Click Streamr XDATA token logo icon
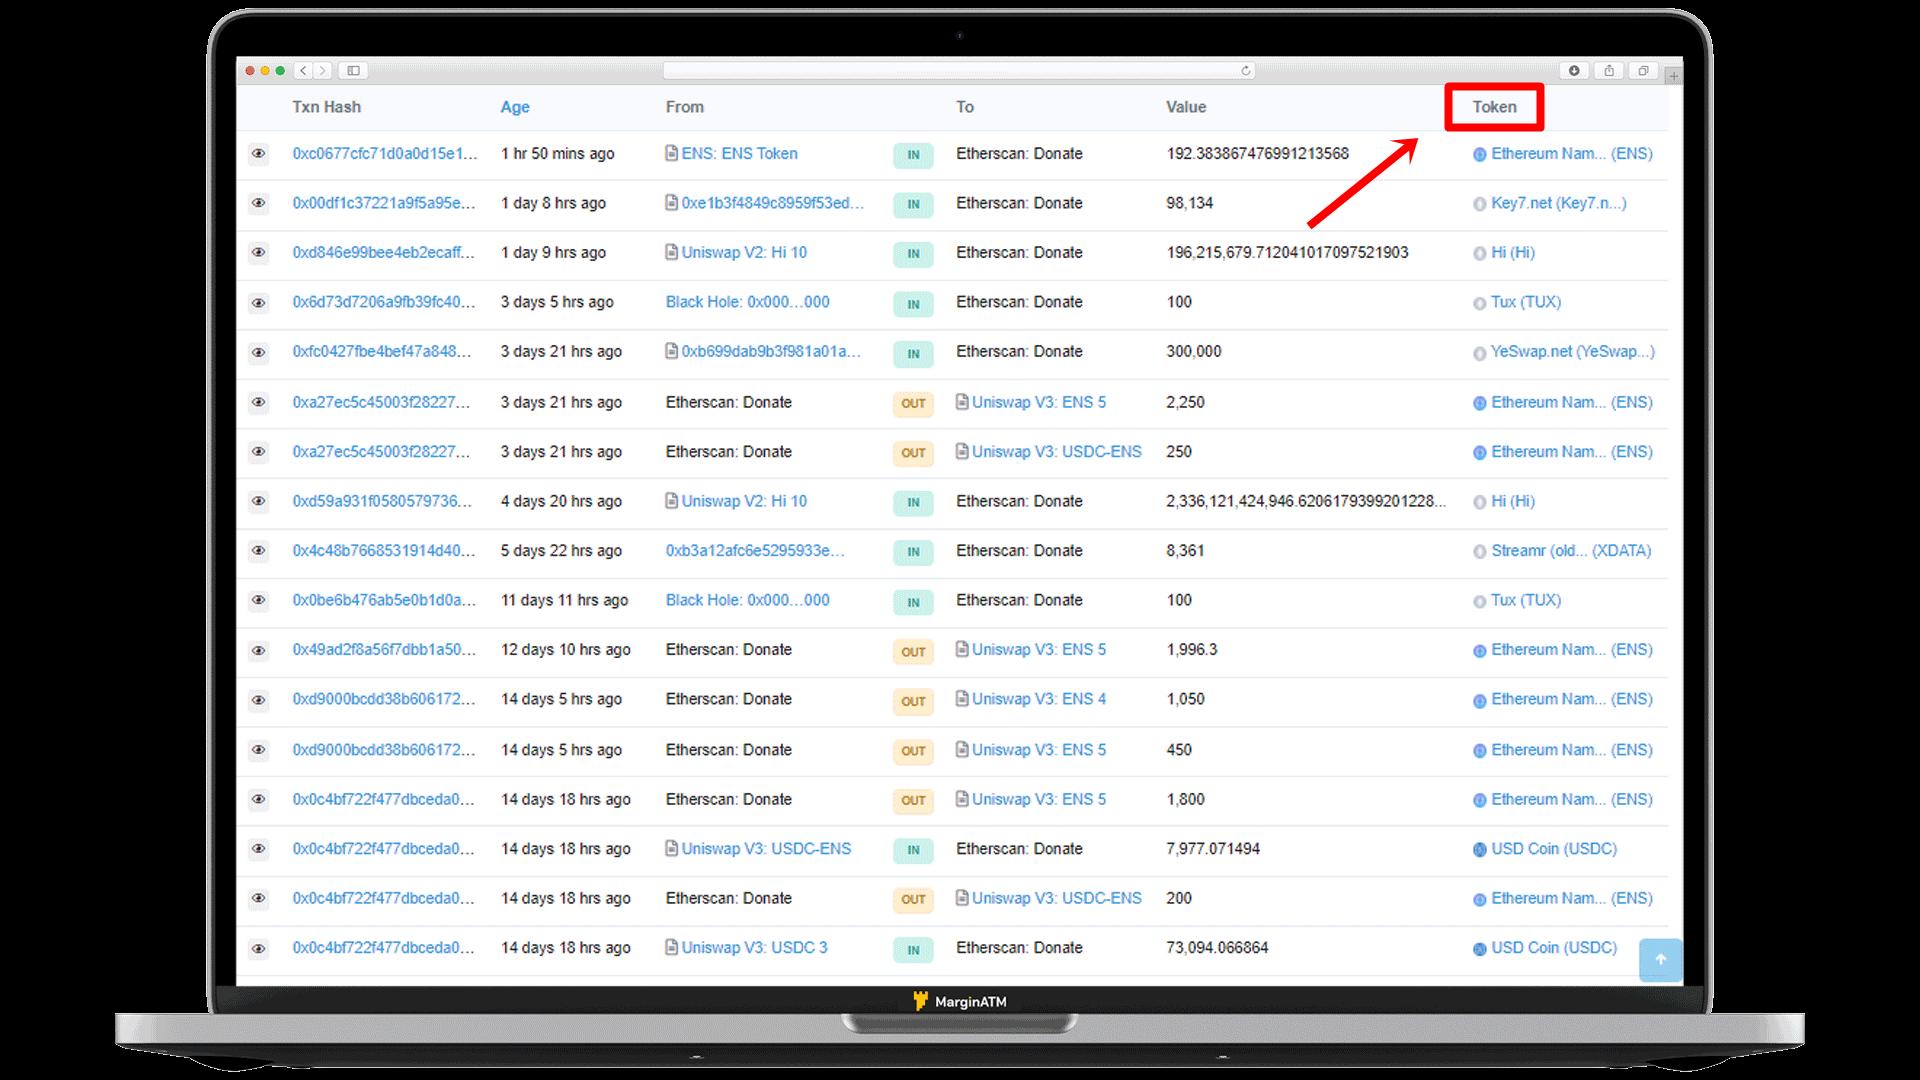Screen dimensions: 1920x1080 pyautogui.click(x=1480, y=552)
